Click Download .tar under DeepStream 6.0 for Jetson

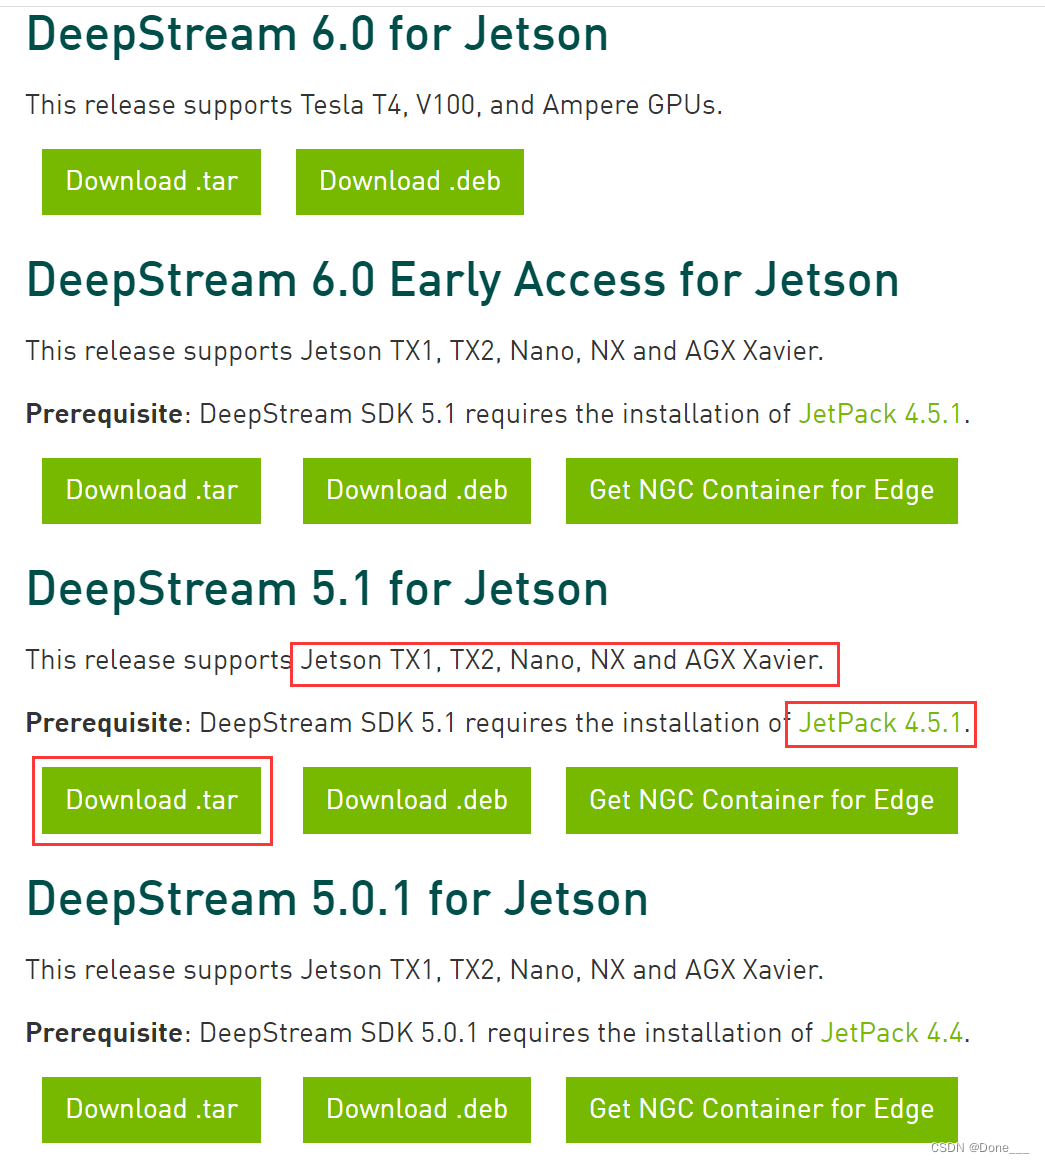[151, 181]
